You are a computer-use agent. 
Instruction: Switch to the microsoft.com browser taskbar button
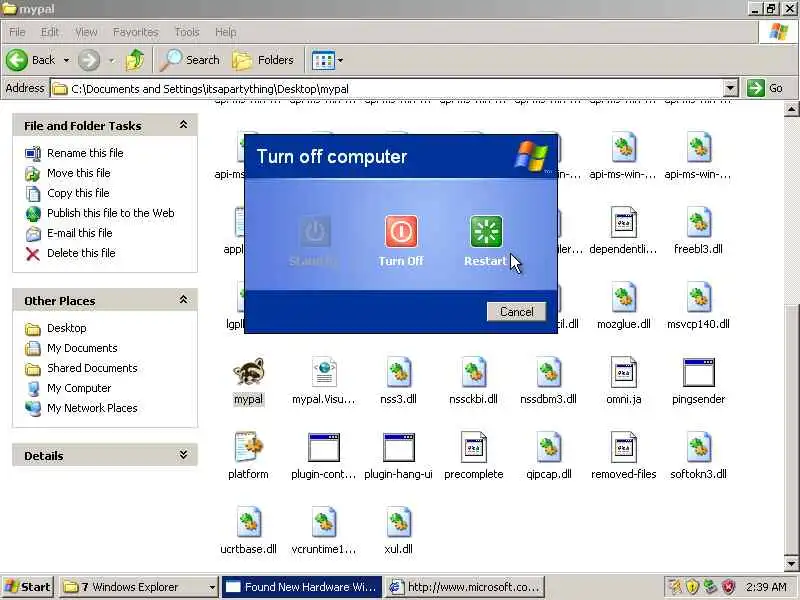pyautogui.click(x=464, y=587)
